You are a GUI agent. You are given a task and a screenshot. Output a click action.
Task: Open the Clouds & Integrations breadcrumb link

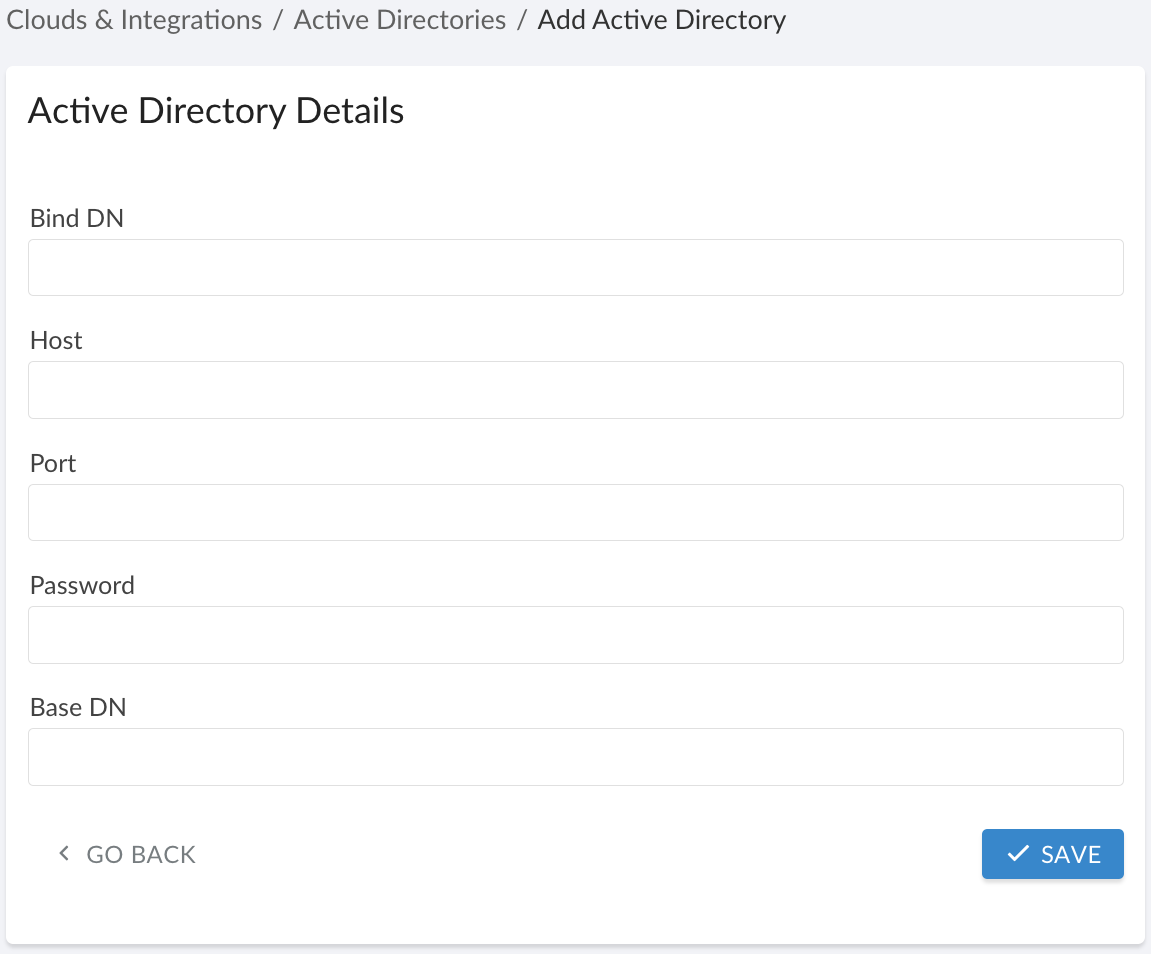[x=133, y=20]
